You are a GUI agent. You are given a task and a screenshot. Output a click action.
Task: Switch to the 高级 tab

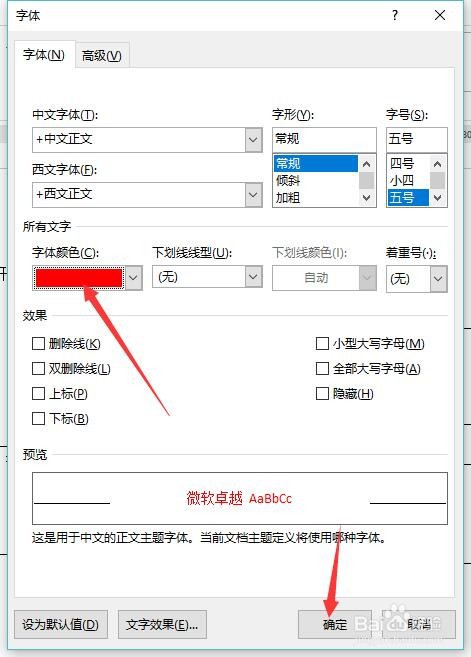[x=102, y=55]
